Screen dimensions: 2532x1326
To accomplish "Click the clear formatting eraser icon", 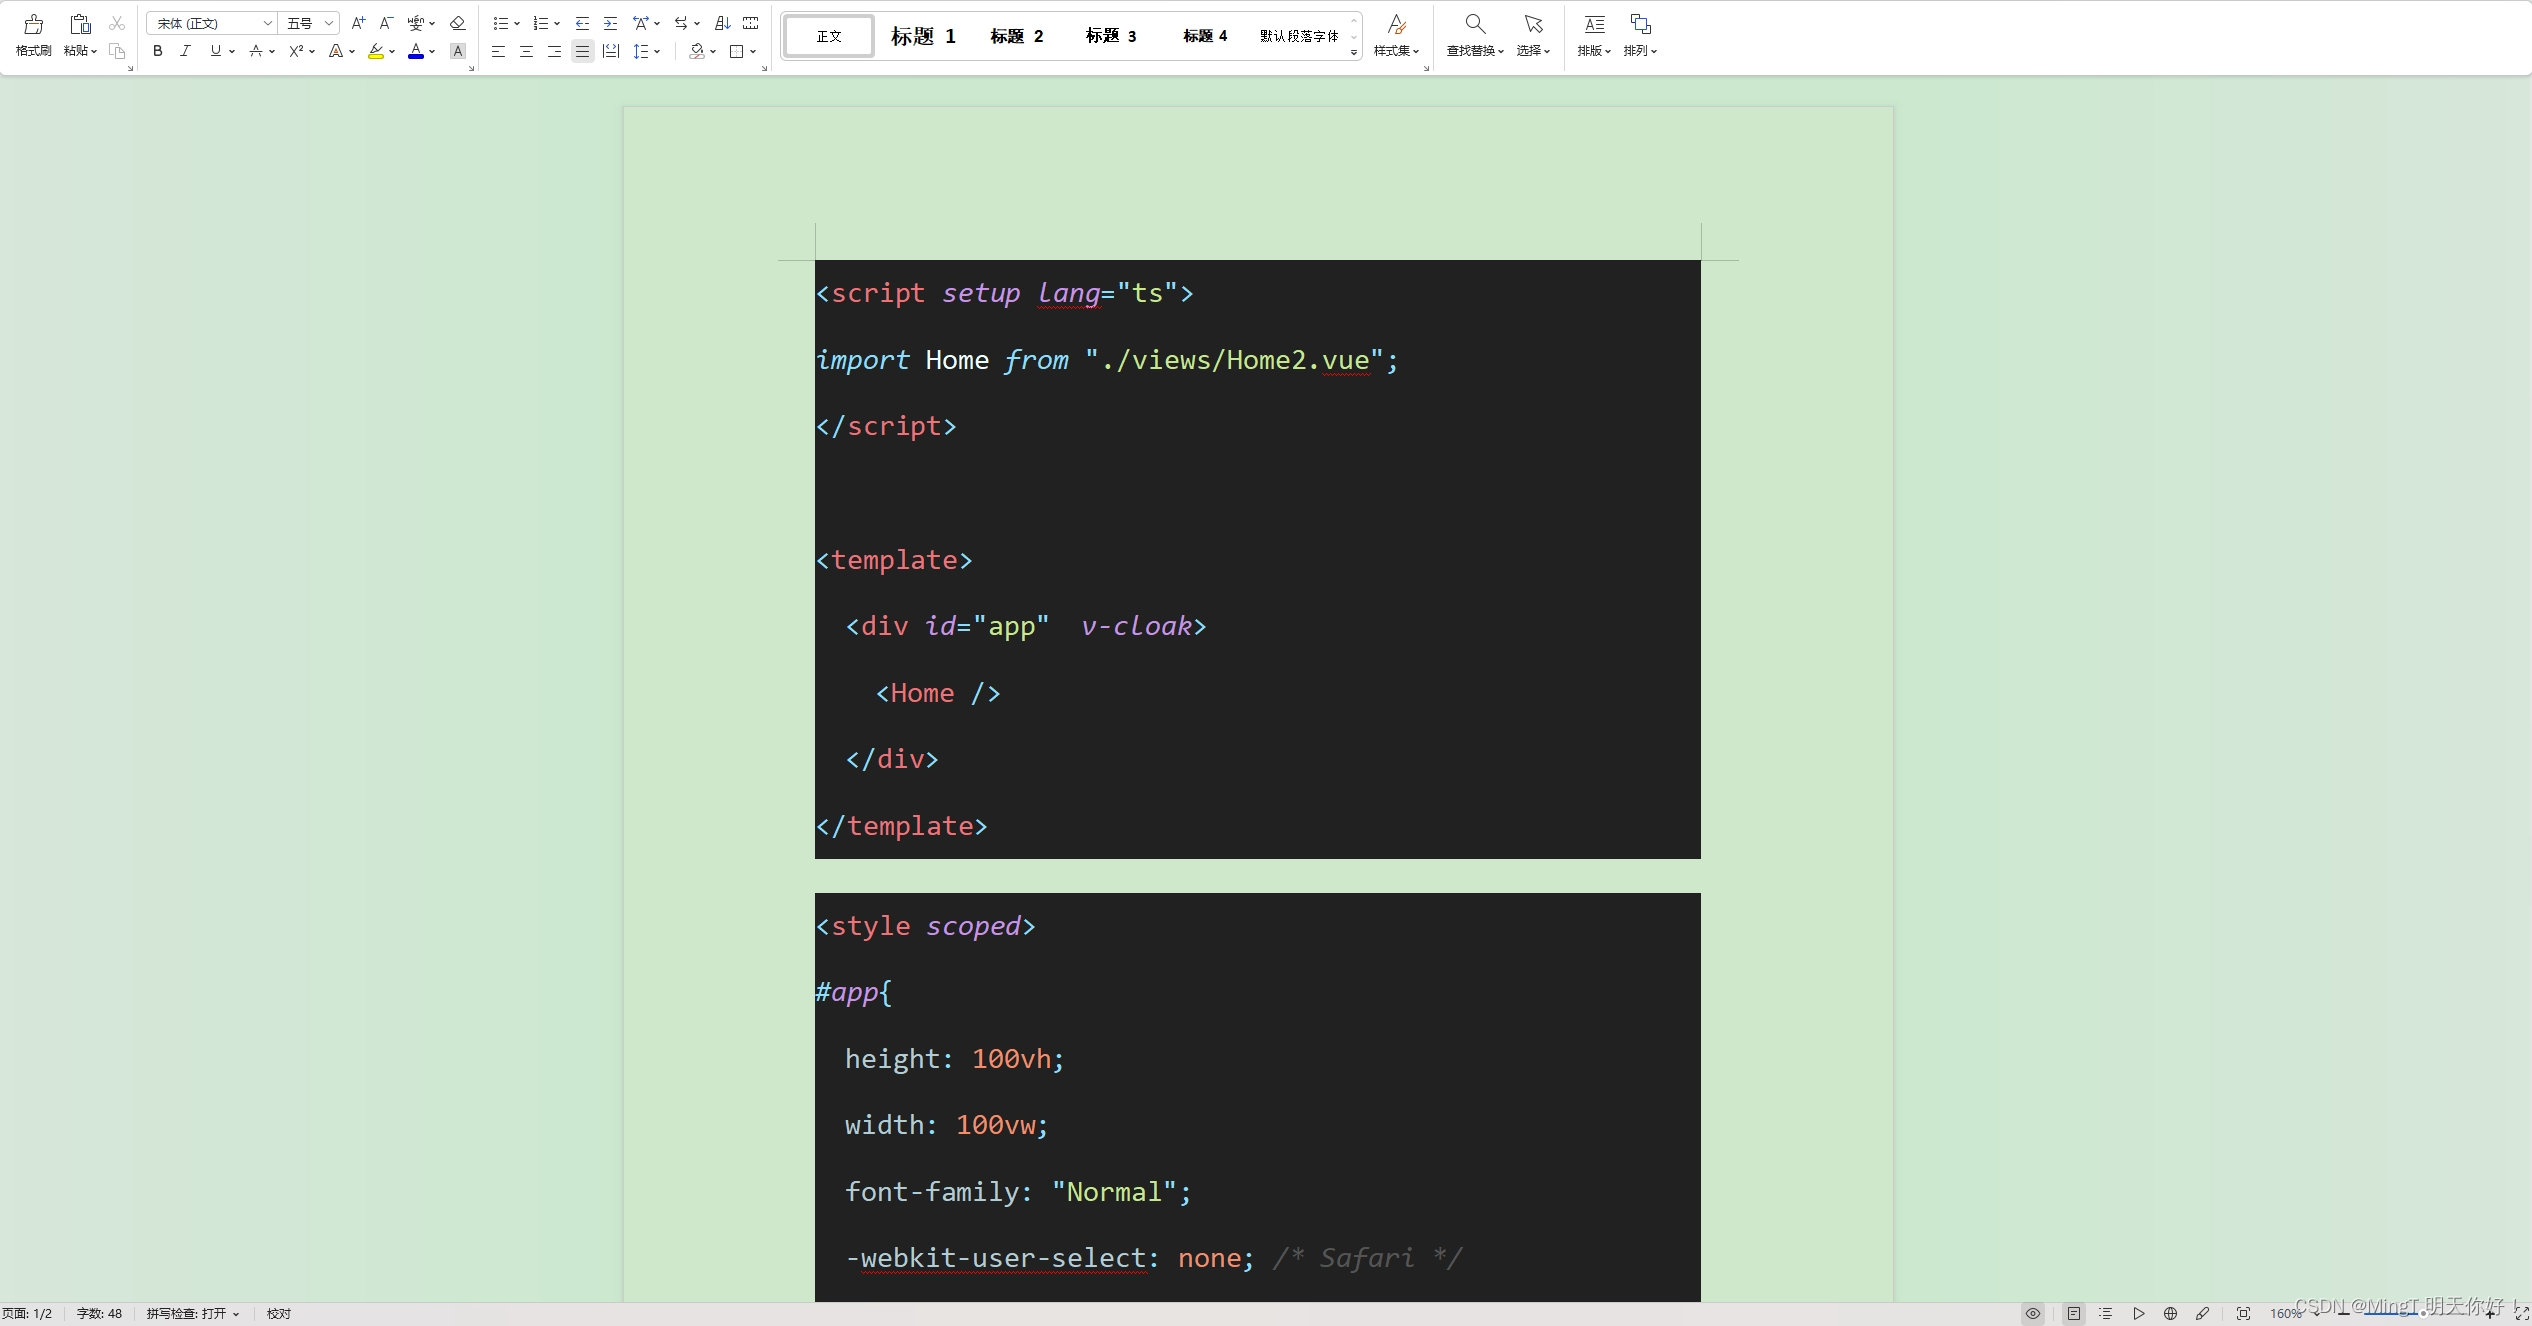I will coord(458,23).
